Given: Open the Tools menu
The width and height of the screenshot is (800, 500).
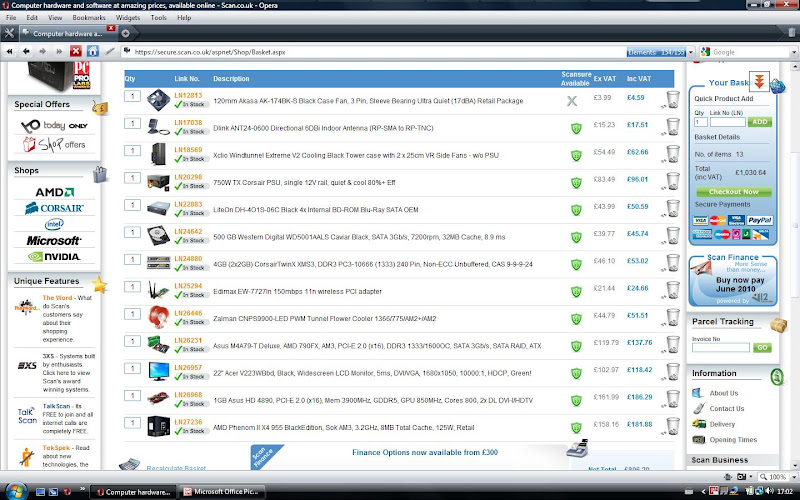Looking at the screenshot, I should coord(159,17).
